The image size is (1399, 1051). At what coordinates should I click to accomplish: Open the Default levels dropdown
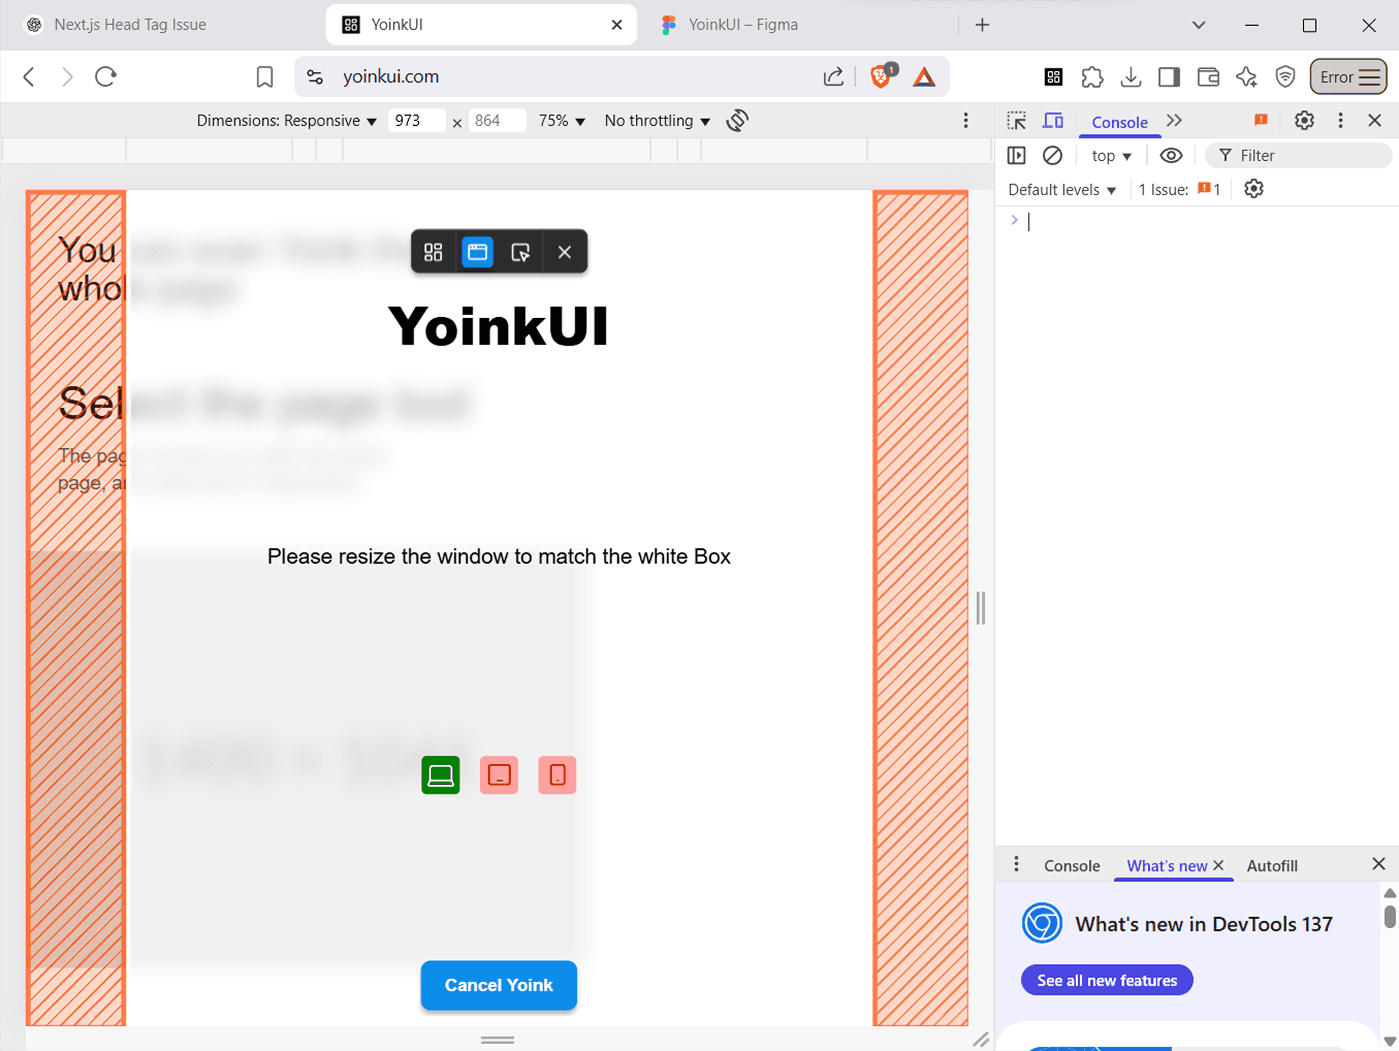click(1062, 189)
